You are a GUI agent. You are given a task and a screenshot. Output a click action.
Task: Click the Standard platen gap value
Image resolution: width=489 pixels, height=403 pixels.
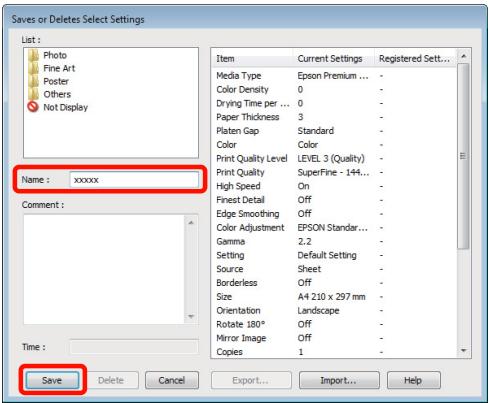(x=316, y=131)
